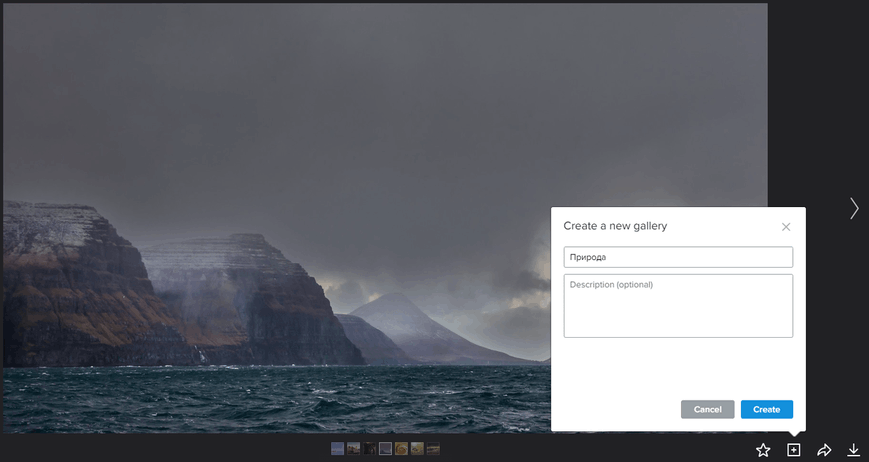Close the Create a new gallery popup
The image size is (869, 462).
pos(786,227)
